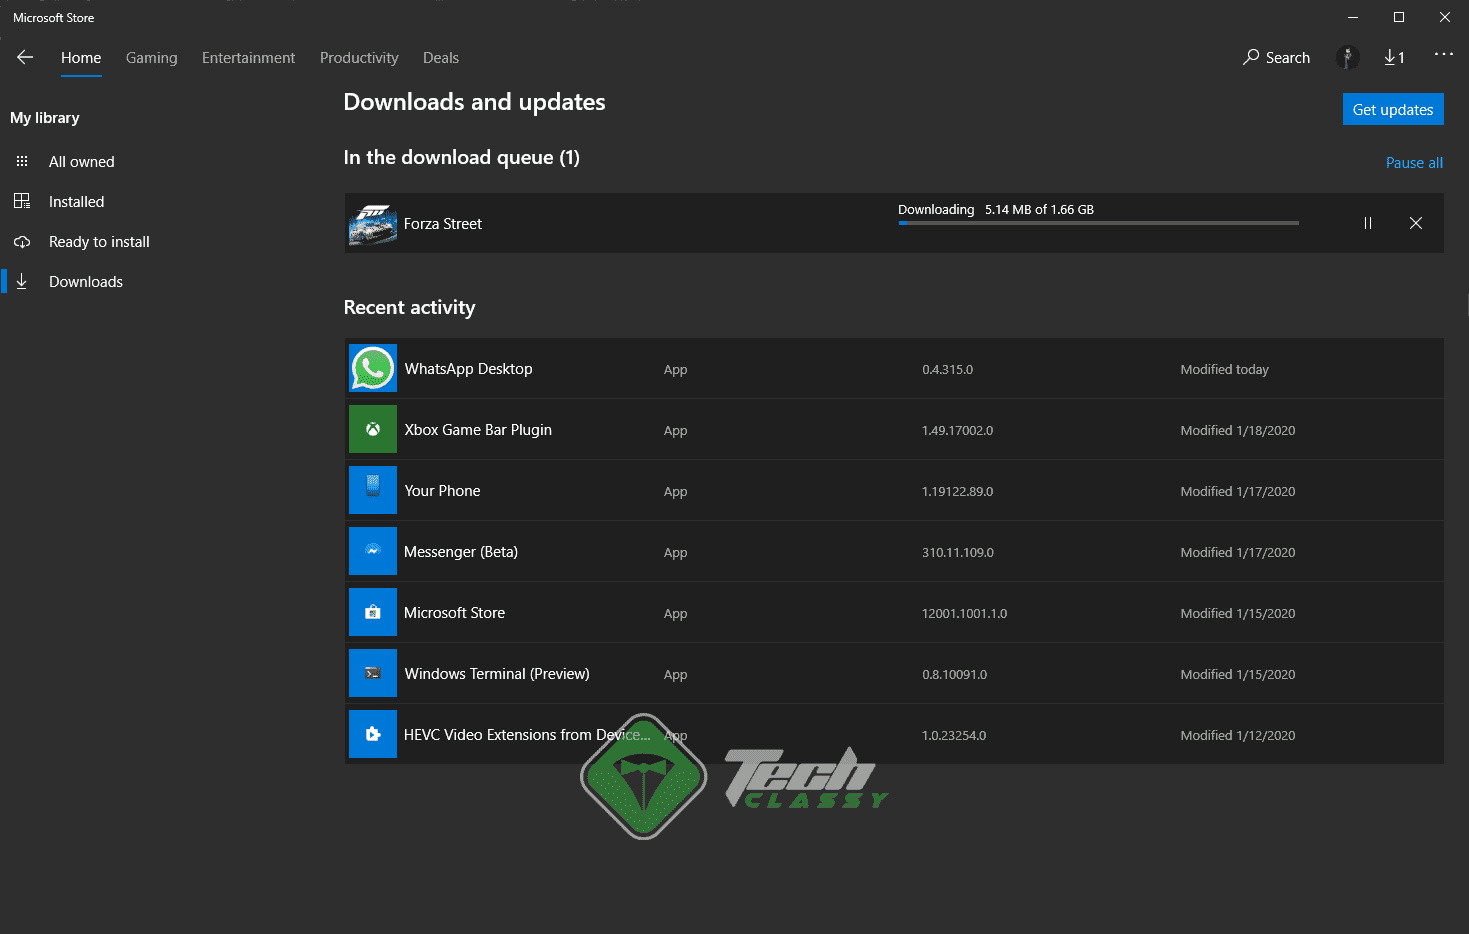The width and height of the screenshot is (1469, 934).
Task: Open the Installed section
Action: tap(76, 201)
